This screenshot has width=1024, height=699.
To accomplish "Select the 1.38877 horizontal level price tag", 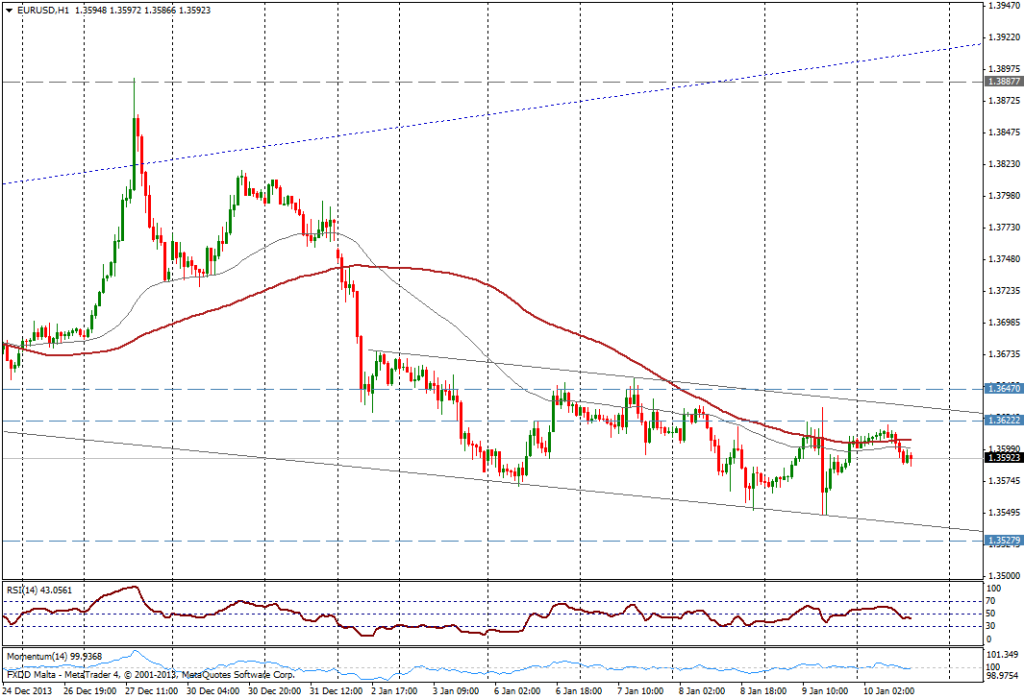I will (1002, 81).
